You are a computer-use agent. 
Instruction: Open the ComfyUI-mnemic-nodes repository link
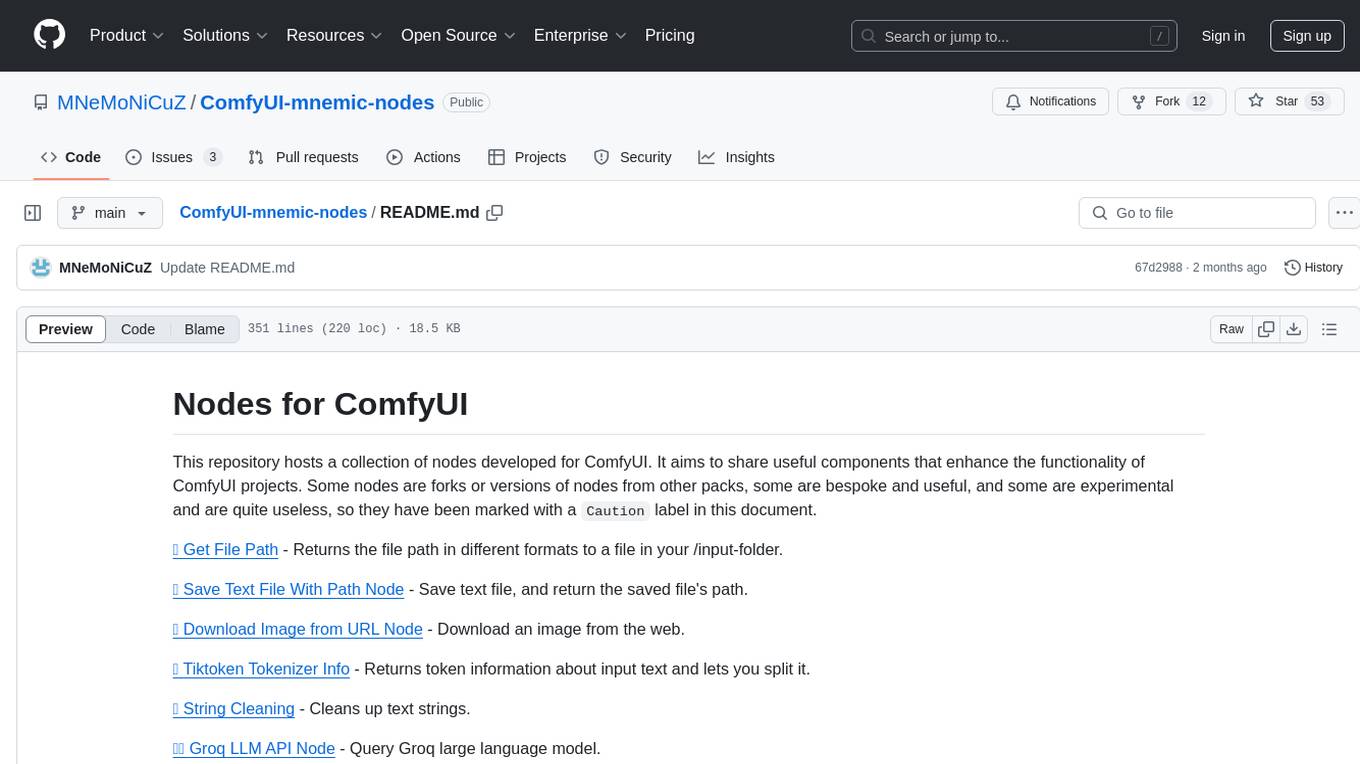[x=317, y=102]
